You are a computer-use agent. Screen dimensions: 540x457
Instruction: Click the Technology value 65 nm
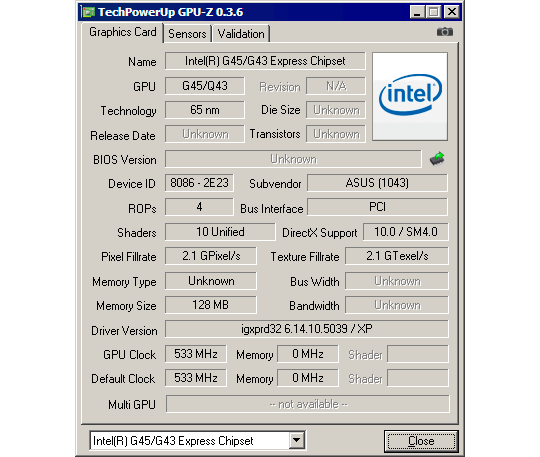click(205, 110)
